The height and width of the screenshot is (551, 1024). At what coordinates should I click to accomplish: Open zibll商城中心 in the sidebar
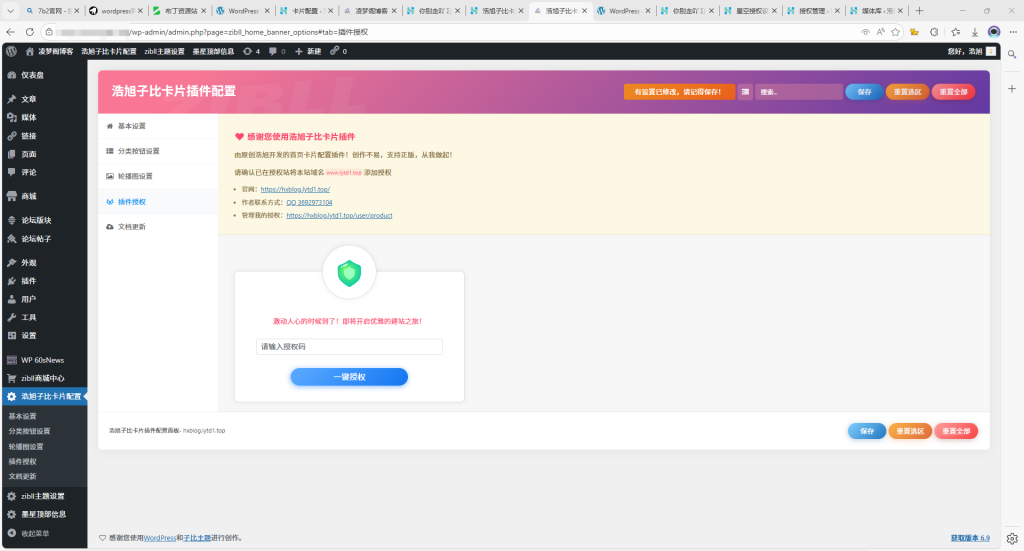[x=42, y=378]
